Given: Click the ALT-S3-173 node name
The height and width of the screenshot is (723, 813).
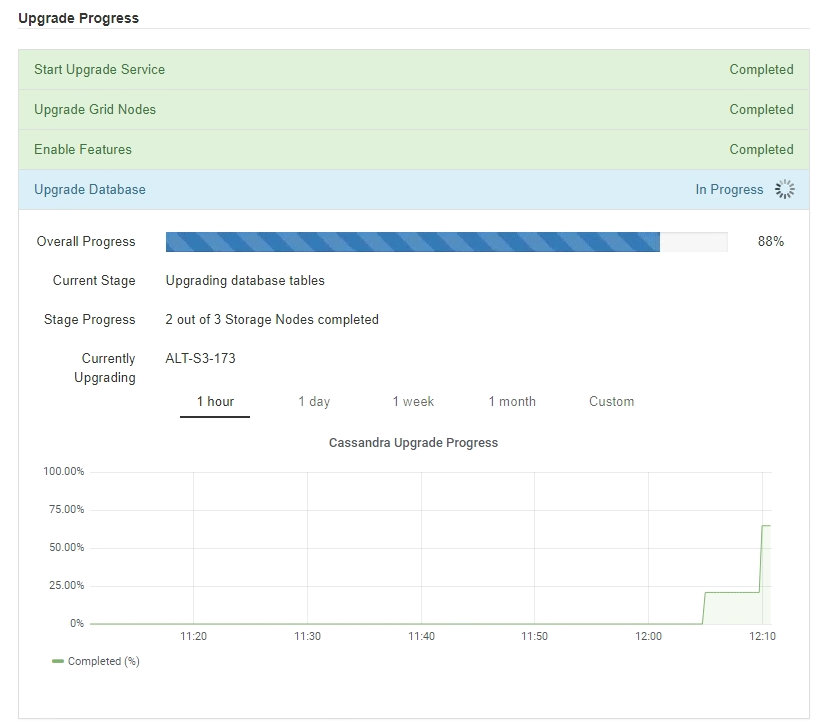Looking at the screenshot, I should (201, 359).
